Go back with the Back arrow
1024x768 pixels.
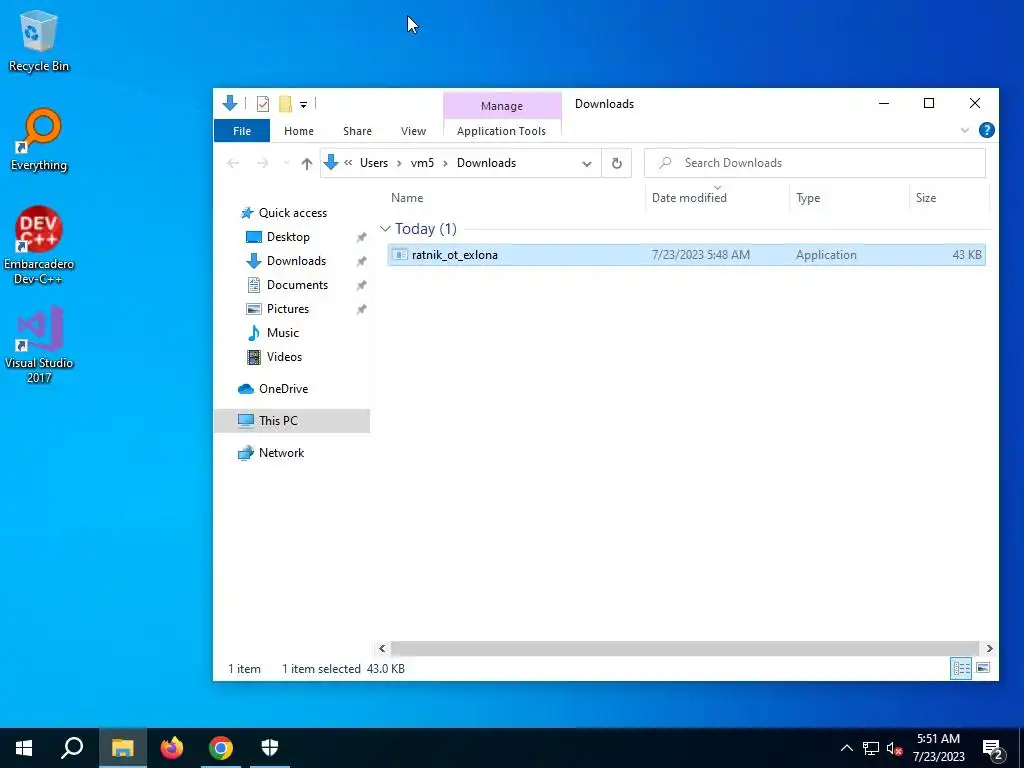click(232, 163)
